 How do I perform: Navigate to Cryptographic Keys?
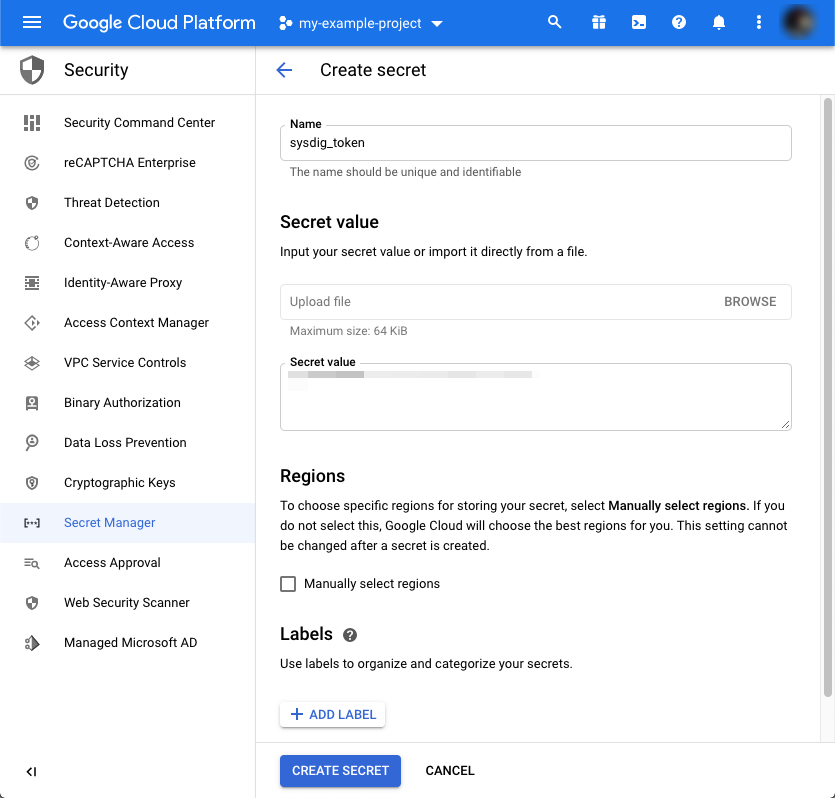[120, 483]
